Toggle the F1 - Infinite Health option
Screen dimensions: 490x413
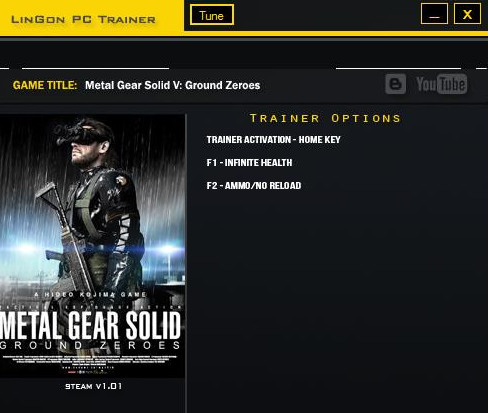249,163
